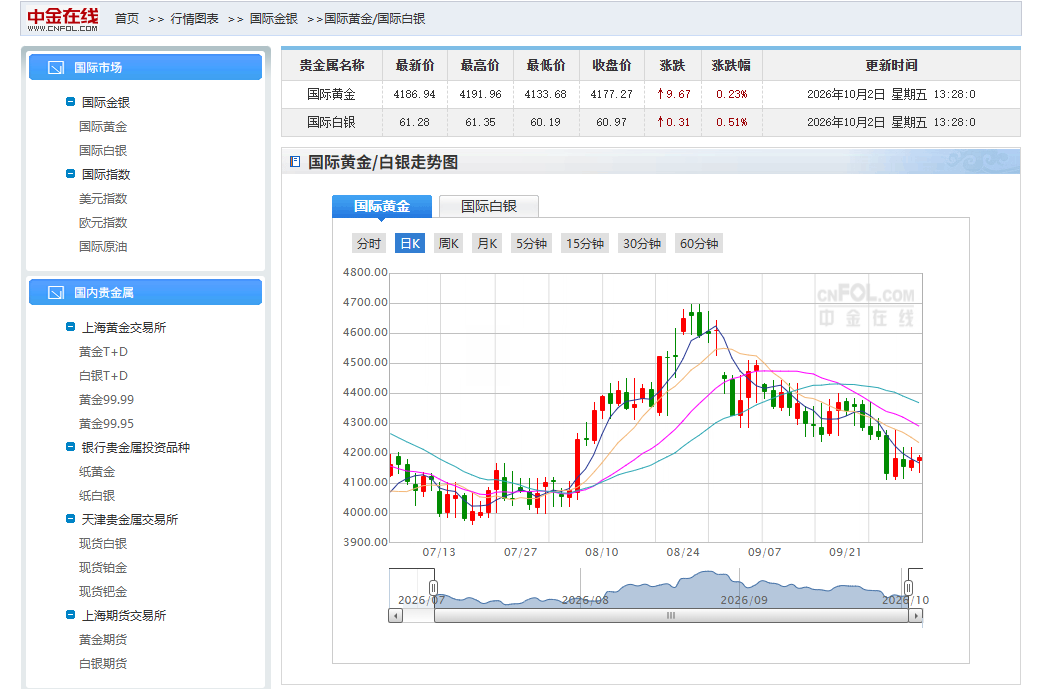This screenshot has height=689, width=1039.
Task: Select the 5分钟 chart interval
Action: point(531,244)
